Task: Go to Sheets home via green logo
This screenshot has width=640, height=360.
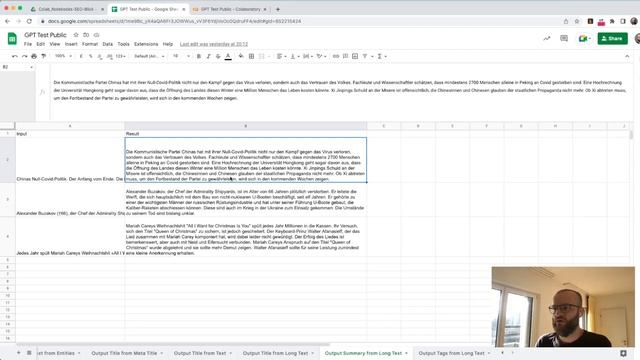Action: click(x=12, y=39)
